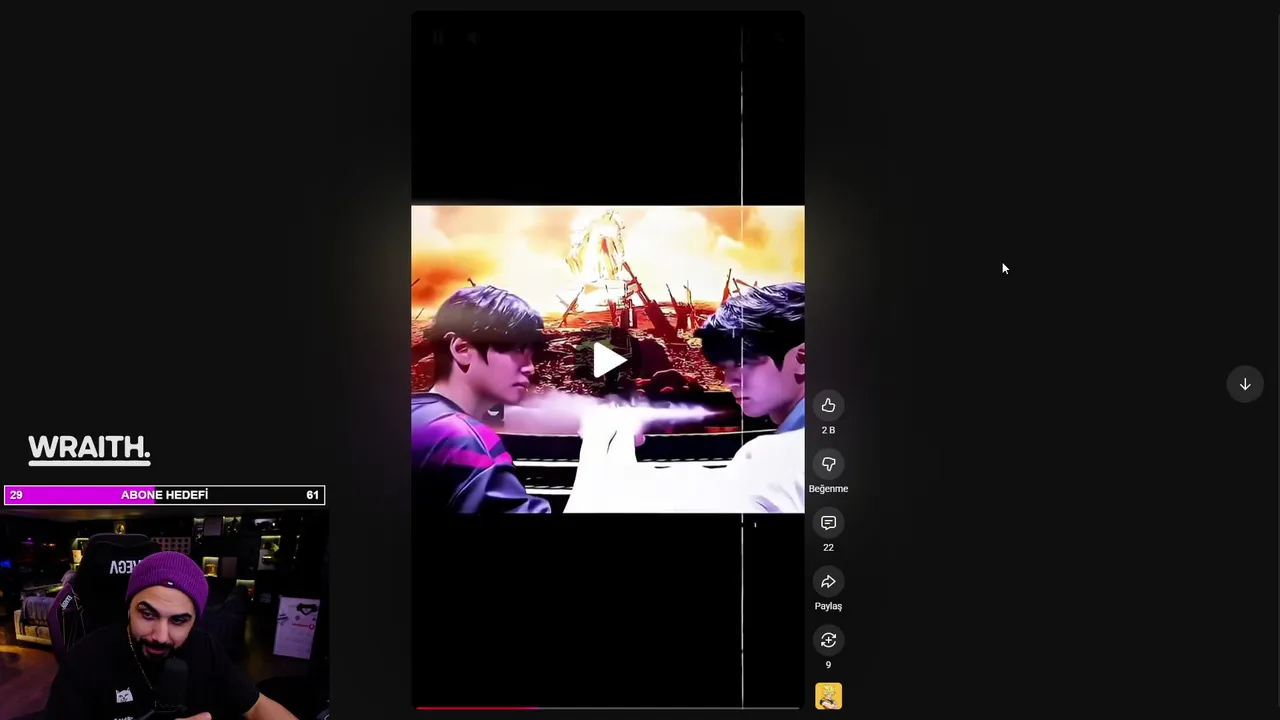Viewport: 1280px width, 720px height.
Task: Open the remix option with count 9
Action: [x=828, y=640]
